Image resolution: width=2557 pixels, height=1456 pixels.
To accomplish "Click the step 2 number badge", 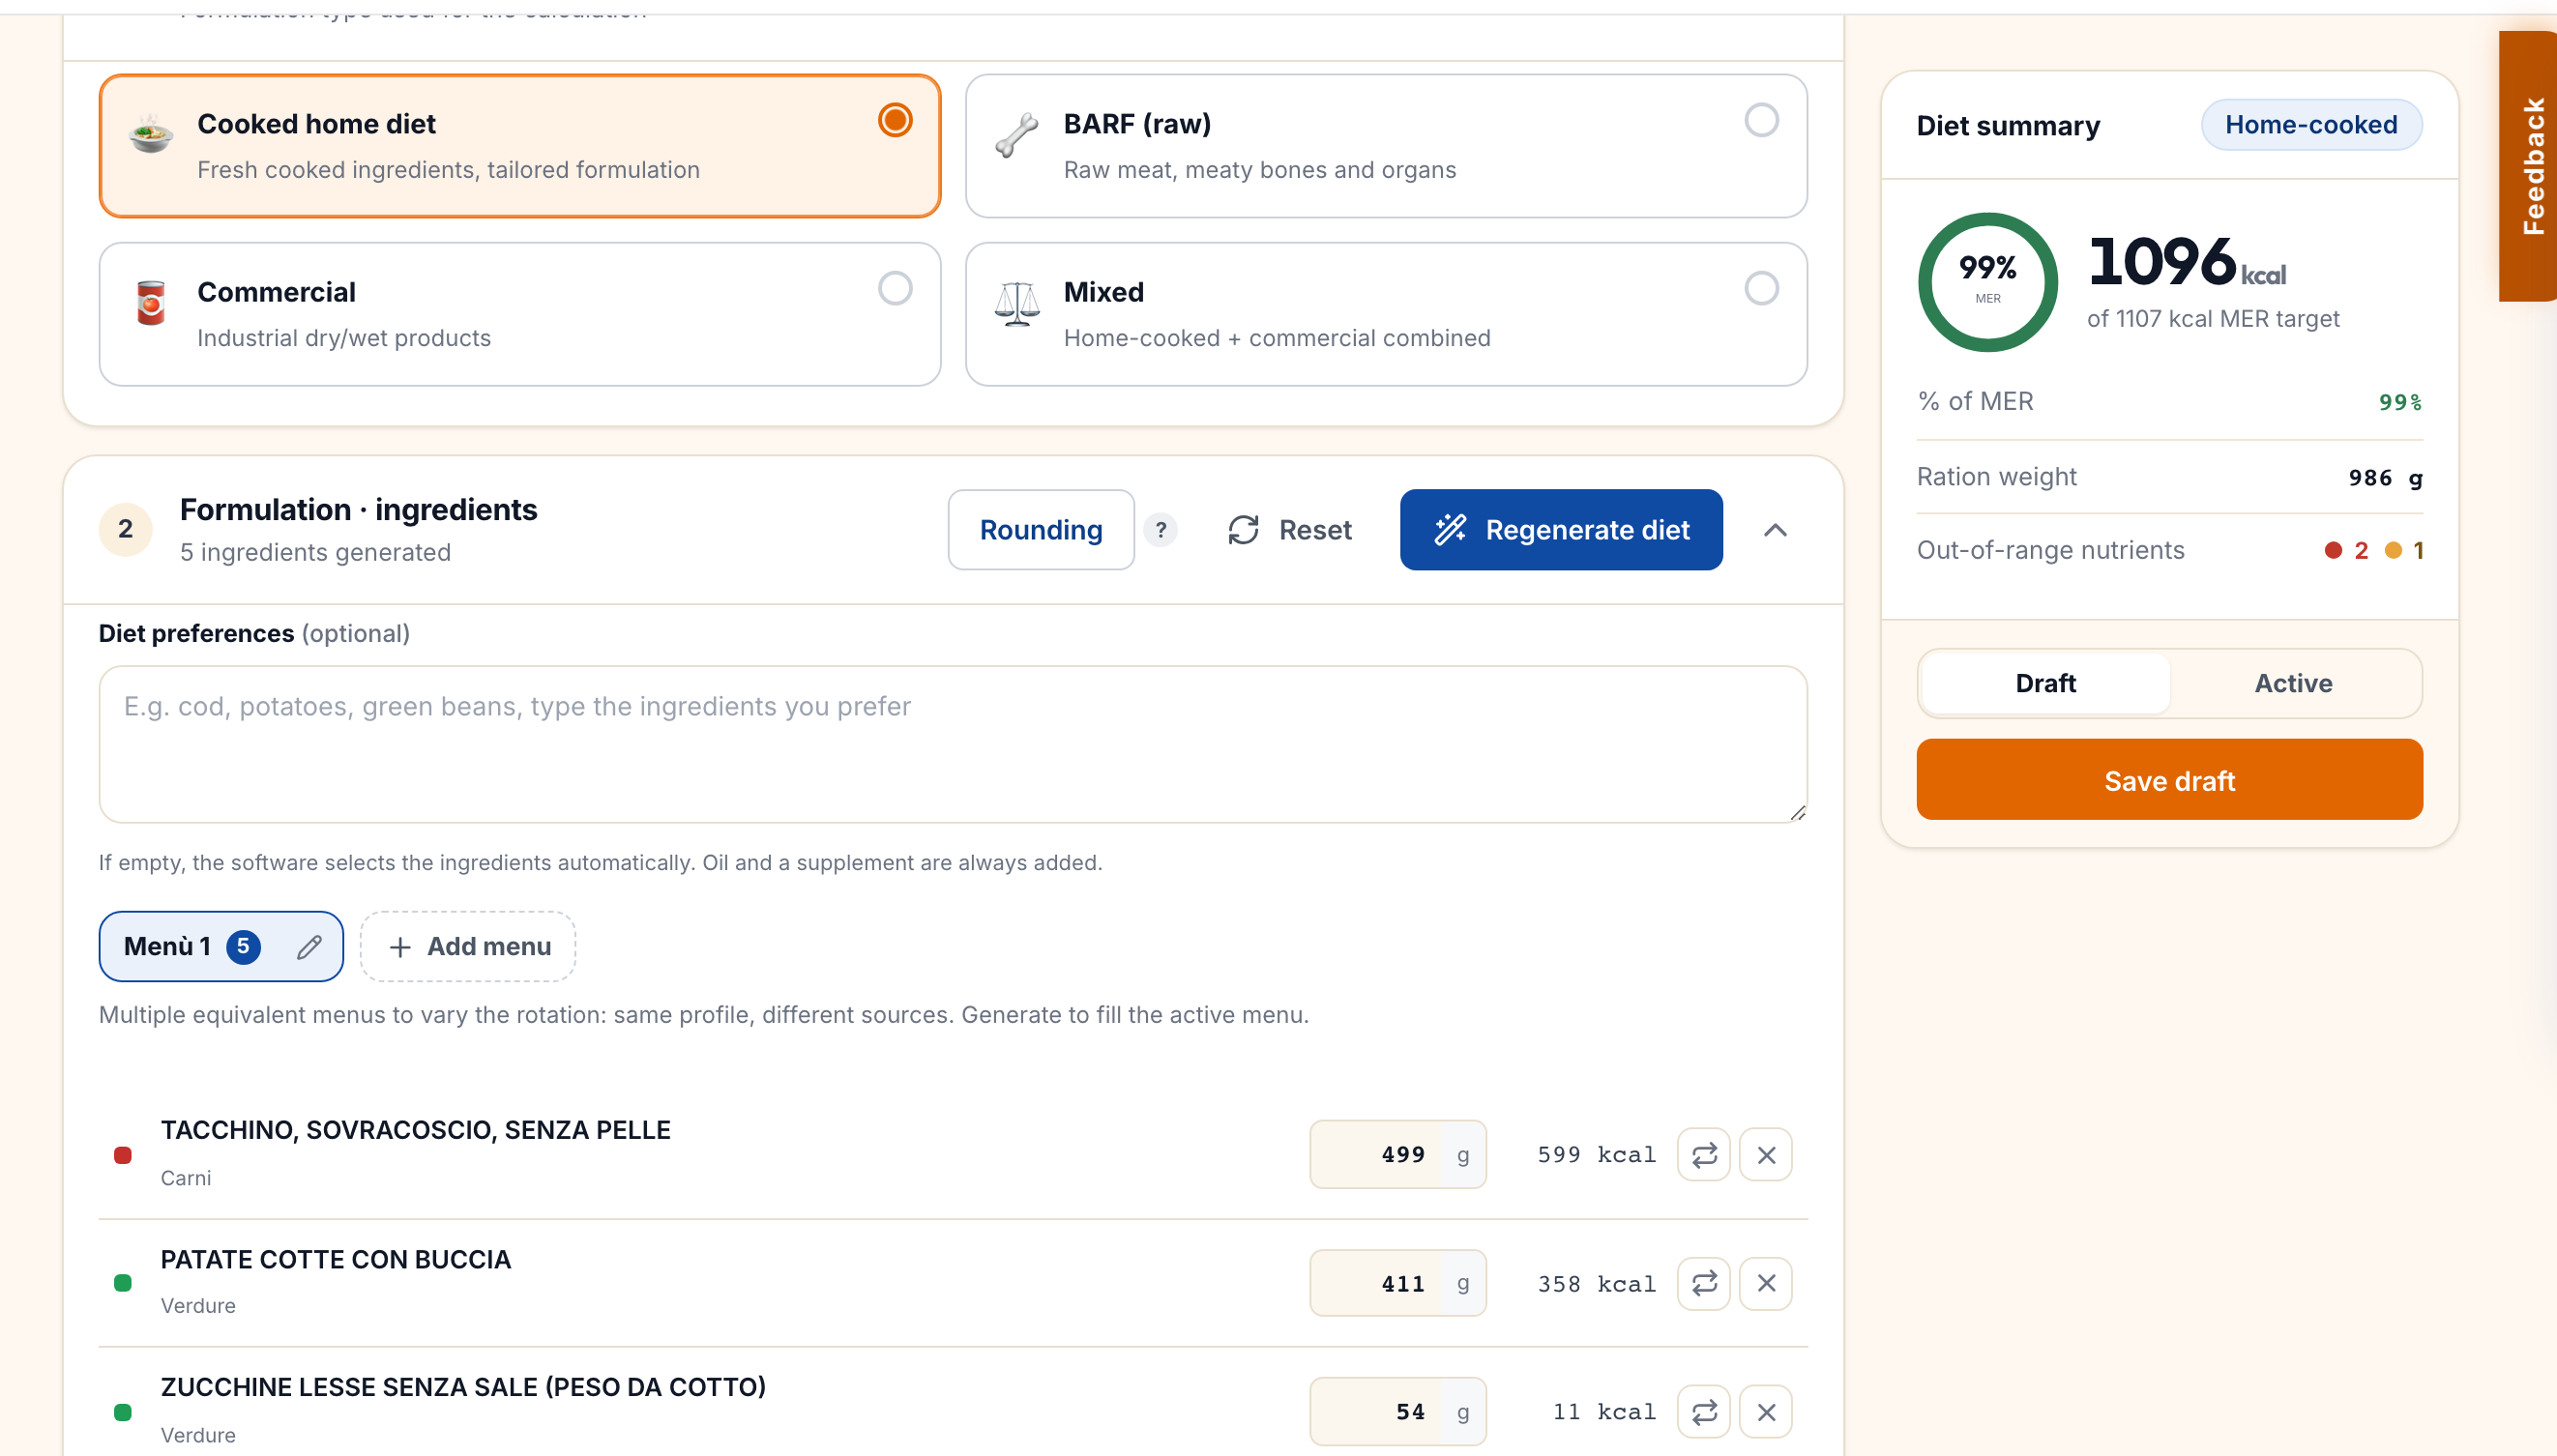I will coord(125,529).
